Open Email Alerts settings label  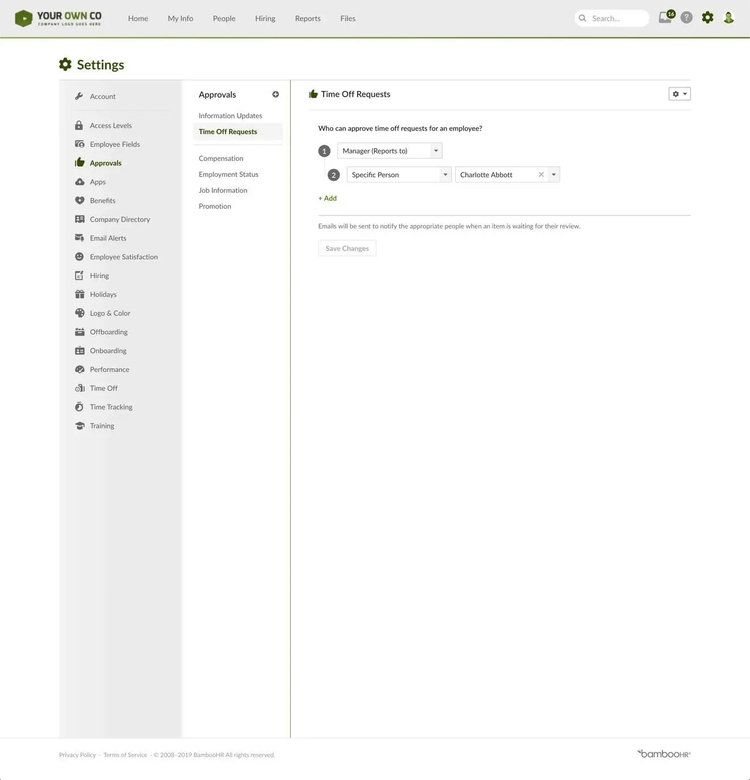pos(108,238)
